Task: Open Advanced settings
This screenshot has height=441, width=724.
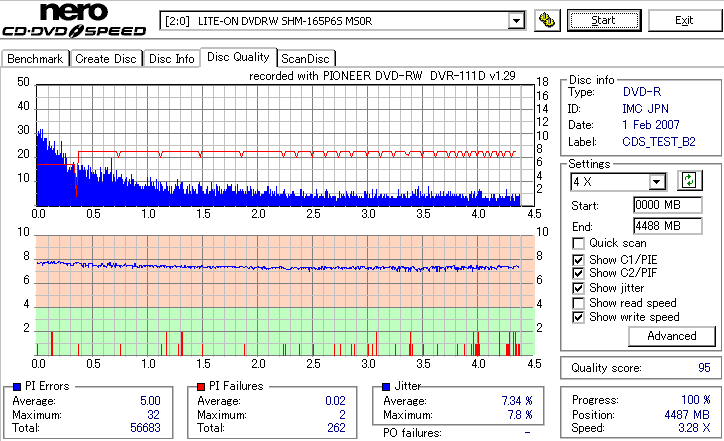Action: [x=672, y=336]
